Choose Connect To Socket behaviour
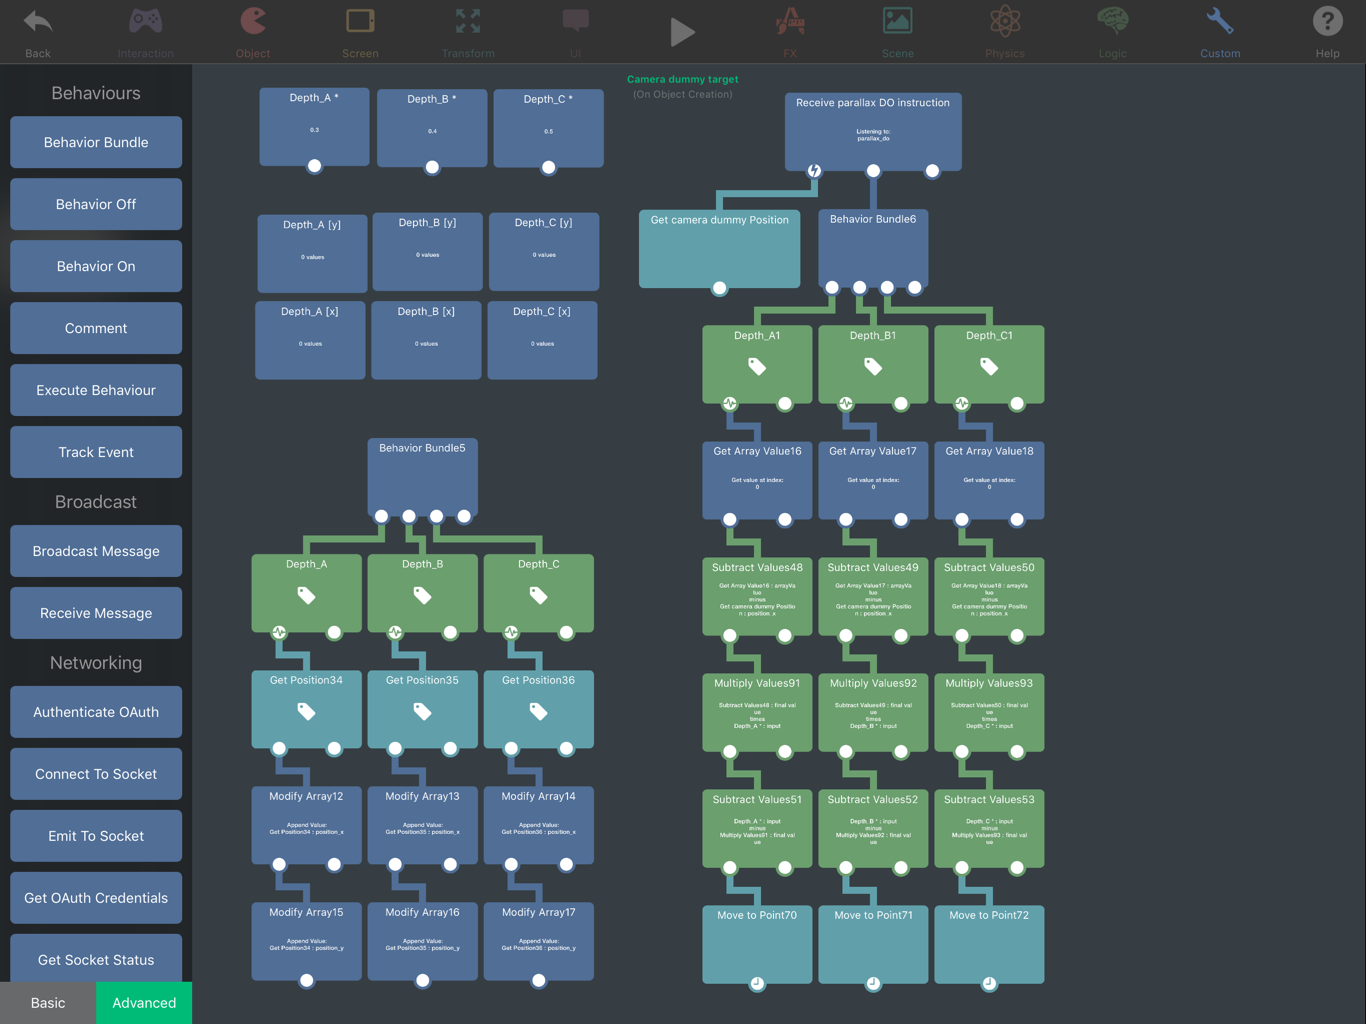This screenshot has height=1024, width=1366. click(96, 774)
